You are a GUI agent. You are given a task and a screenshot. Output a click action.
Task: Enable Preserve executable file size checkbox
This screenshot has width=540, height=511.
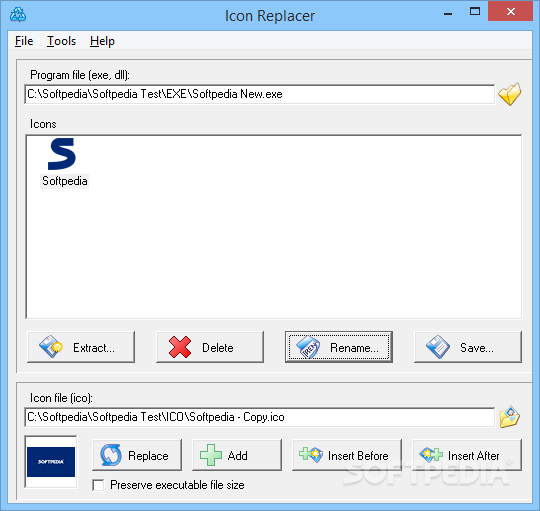click(x=98, y=485)
